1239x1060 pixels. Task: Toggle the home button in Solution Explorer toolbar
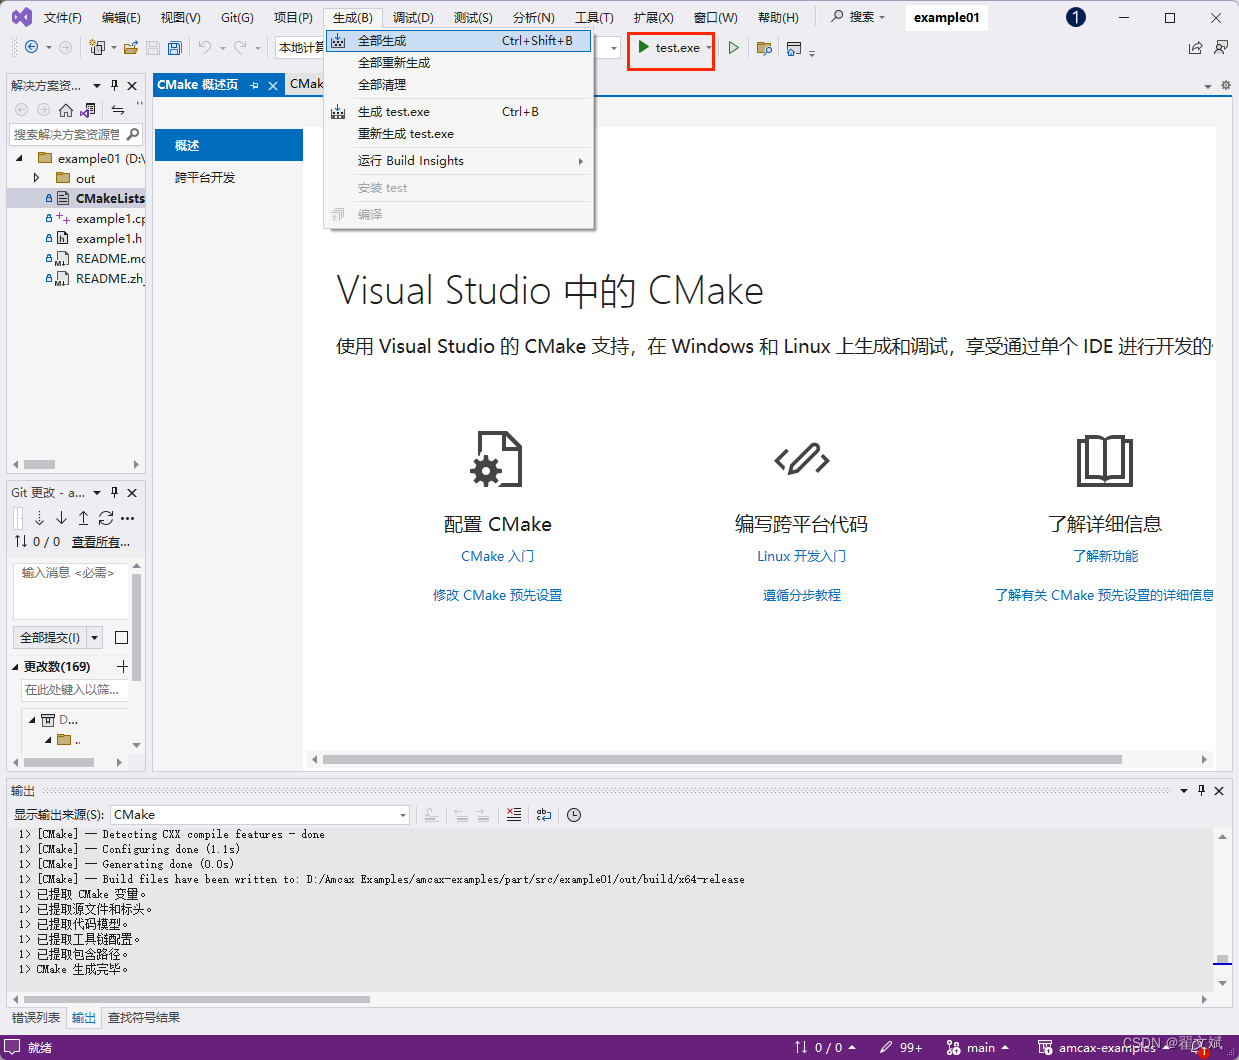(x=67, y=109)
